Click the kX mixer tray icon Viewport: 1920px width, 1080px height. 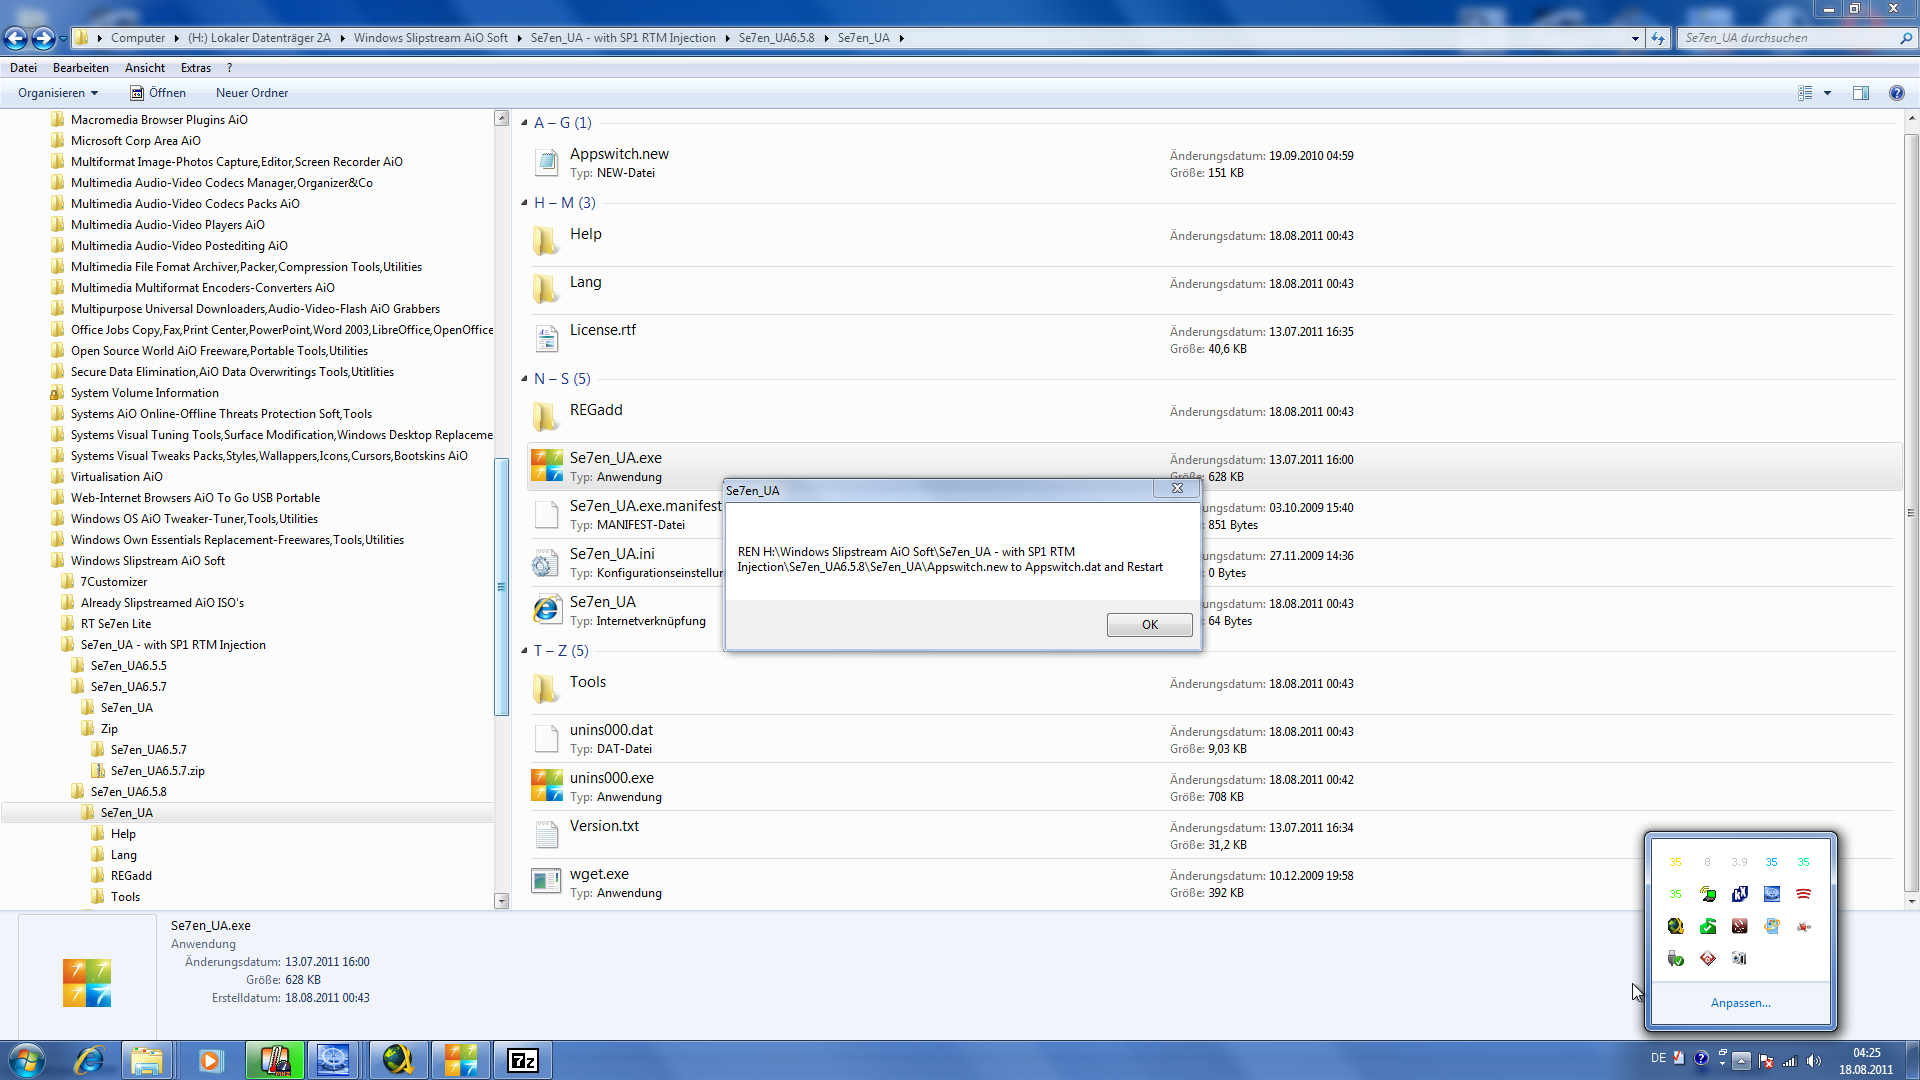tap(1739, 894)
